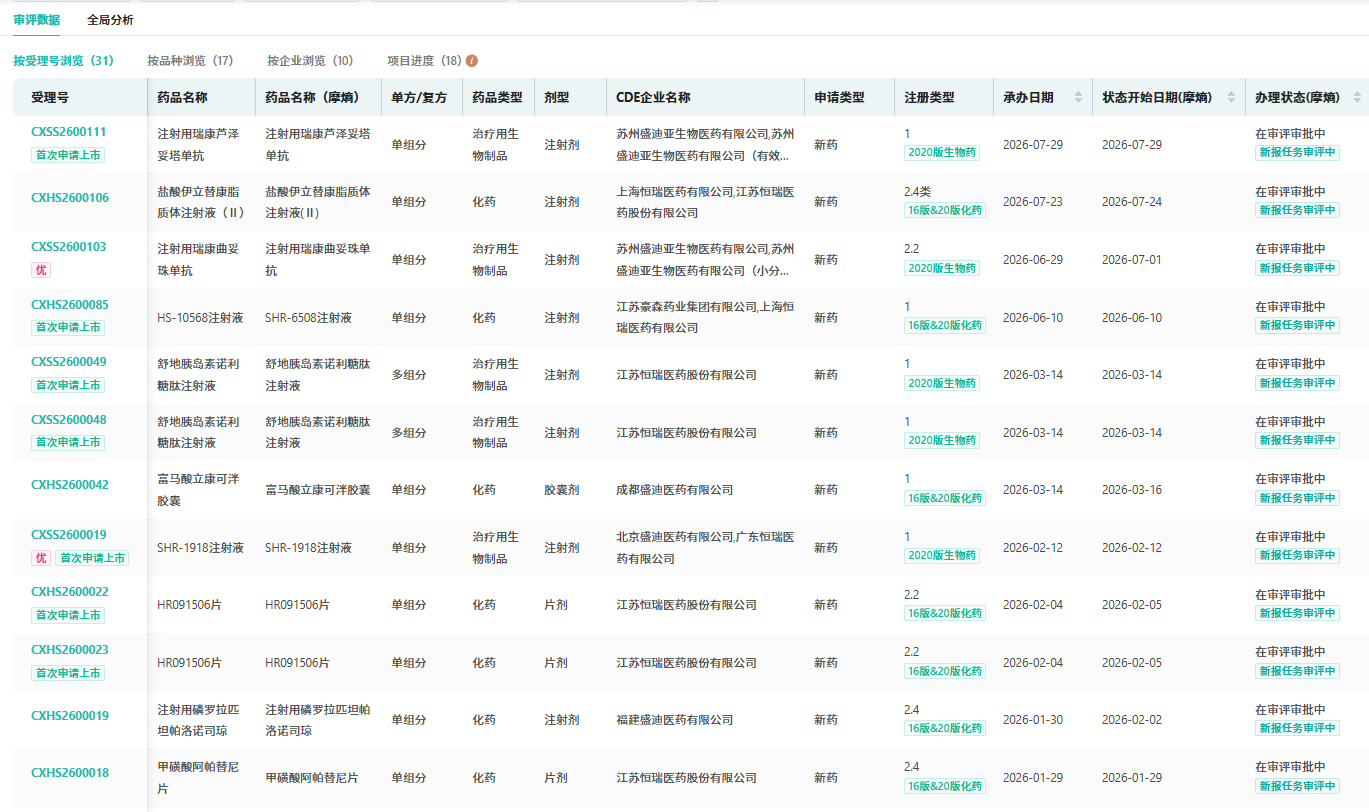Click 16版&20版化药 tag in the CXHS2600106 row

[x=945, y=210]
